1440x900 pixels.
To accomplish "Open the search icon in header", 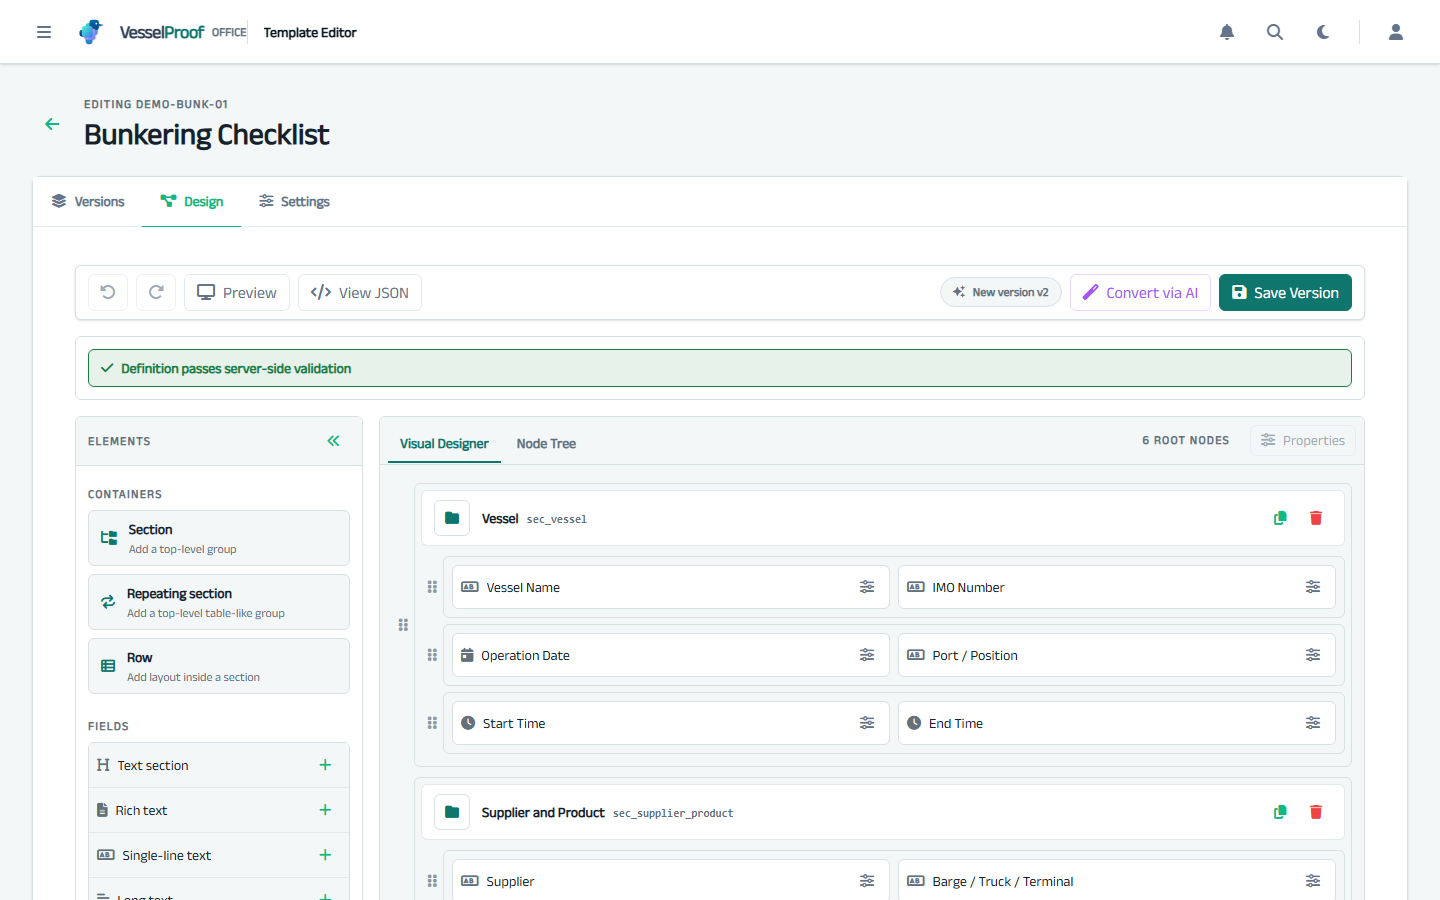I will click(x=1275, y=32).
